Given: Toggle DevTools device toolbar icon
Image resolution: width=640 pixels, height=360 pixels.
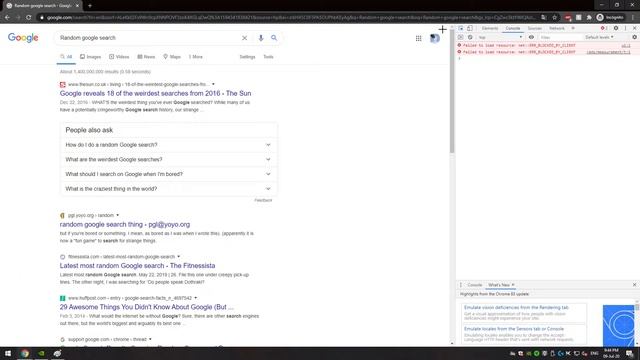Looking at the screenshot, I should [x=470, y=28].
